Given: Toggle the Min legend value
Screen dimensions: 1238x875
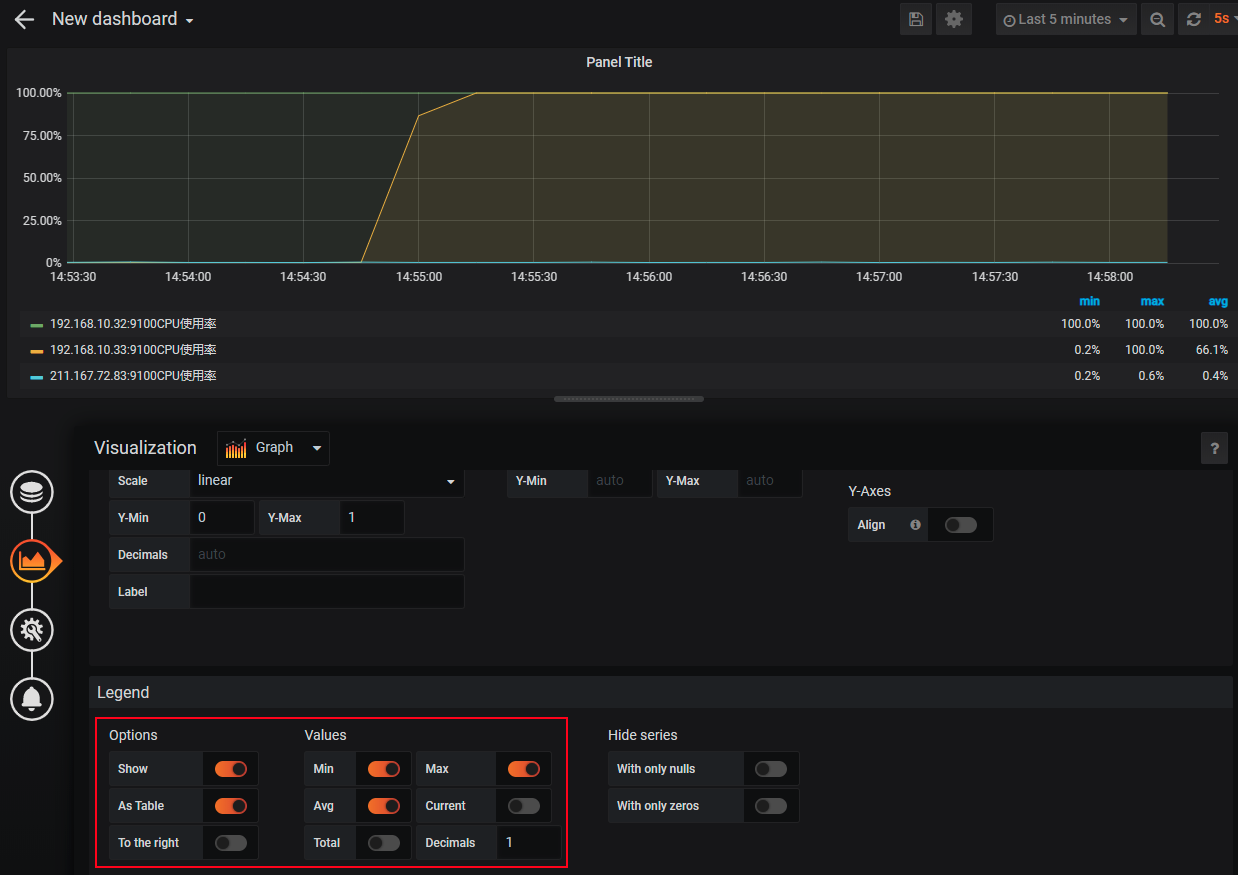Looking at the screenshot, I should point(384,769).
